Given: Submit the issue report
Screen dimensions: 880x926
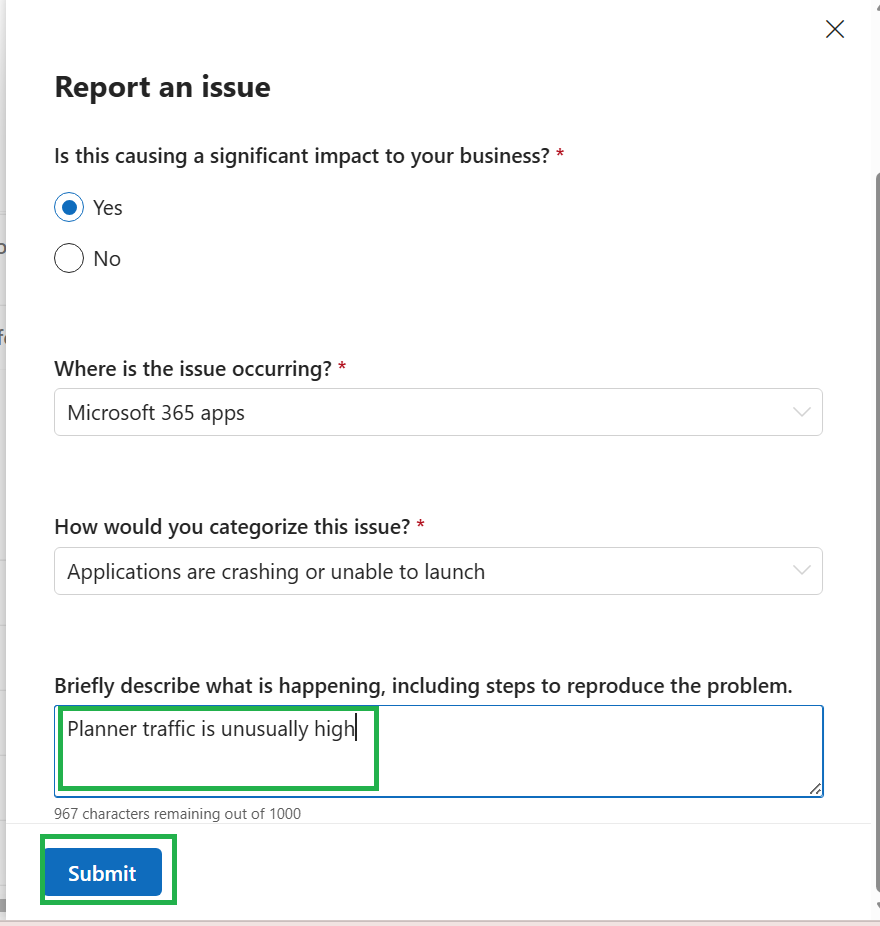Looking at the screenshot, I should coord(103,872).
